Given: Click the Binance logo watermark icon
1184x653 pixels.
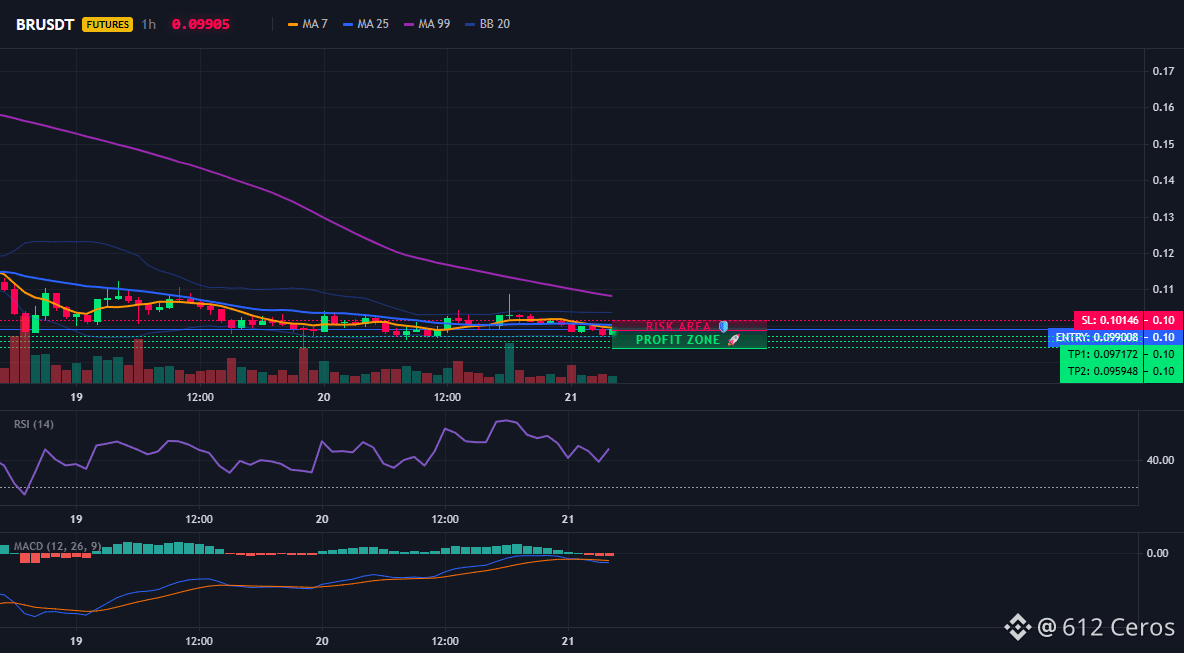Looking at the screenshot, I should pos(1016,627).
